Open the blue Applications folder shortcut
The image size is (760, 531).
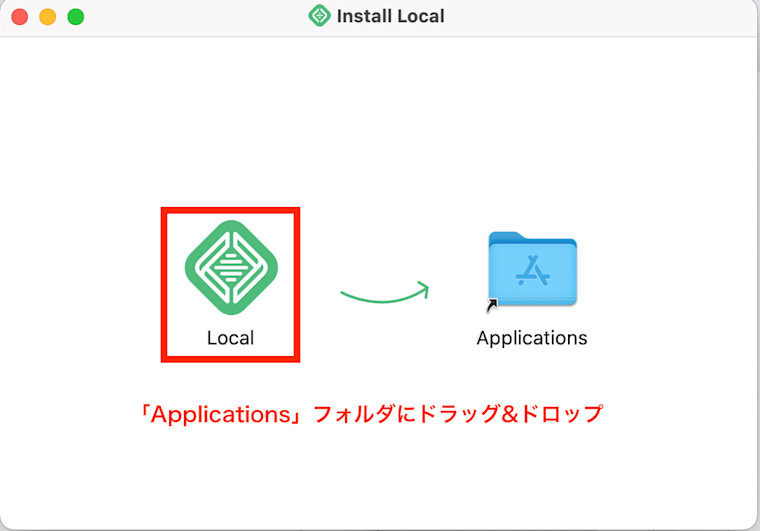pos(532,269)
